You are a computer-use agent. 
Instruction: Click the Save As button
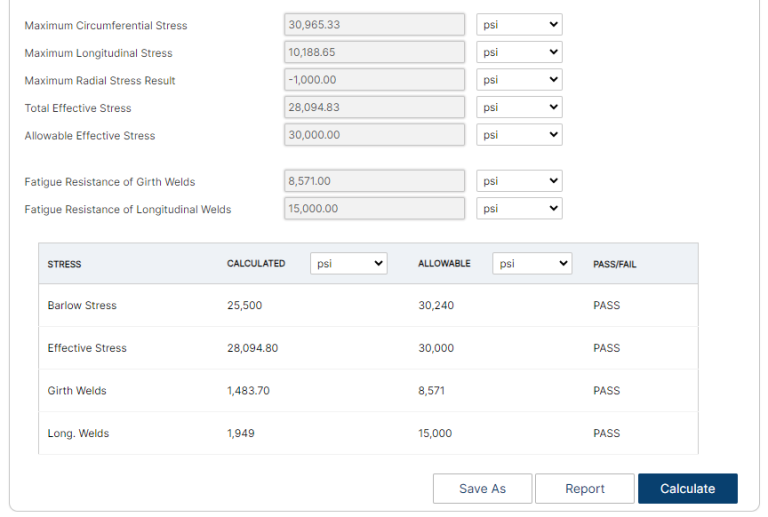(482, 488)
